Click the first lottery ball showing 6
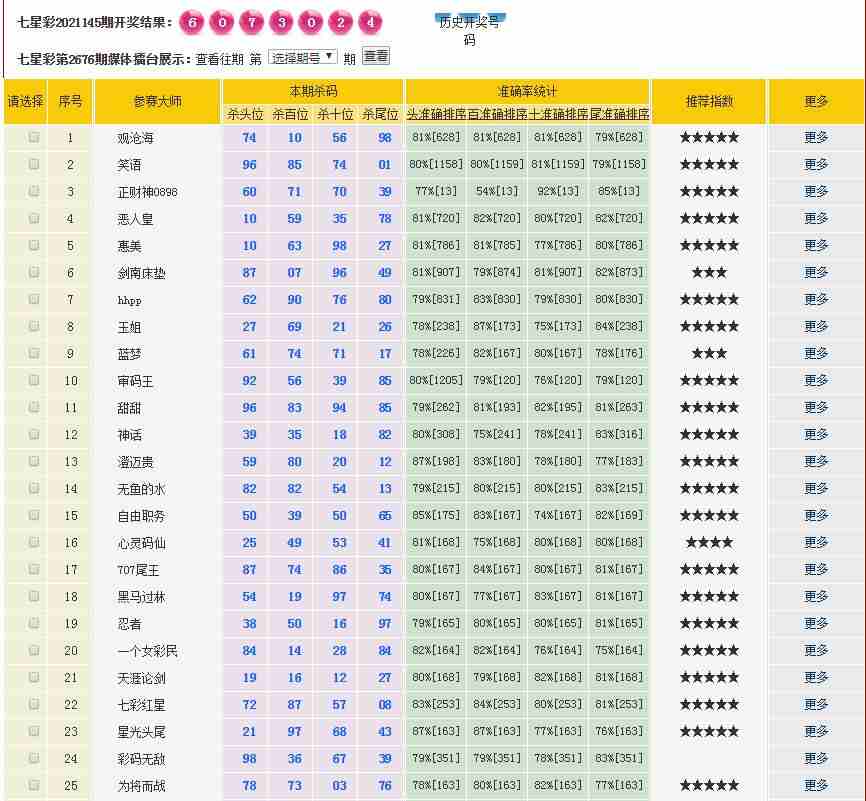 click(x=194, y=22)
